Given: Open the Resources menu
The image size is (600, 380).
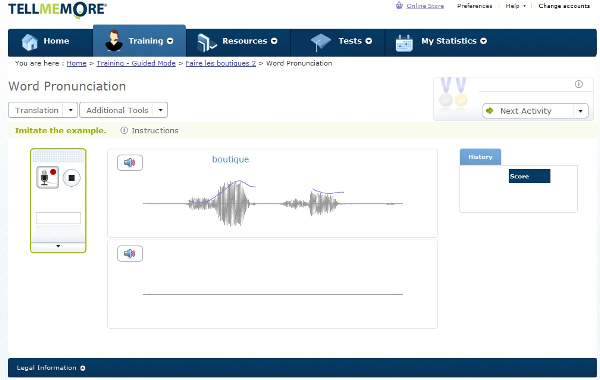Looking at the screenshot, I should coord(238,42).
